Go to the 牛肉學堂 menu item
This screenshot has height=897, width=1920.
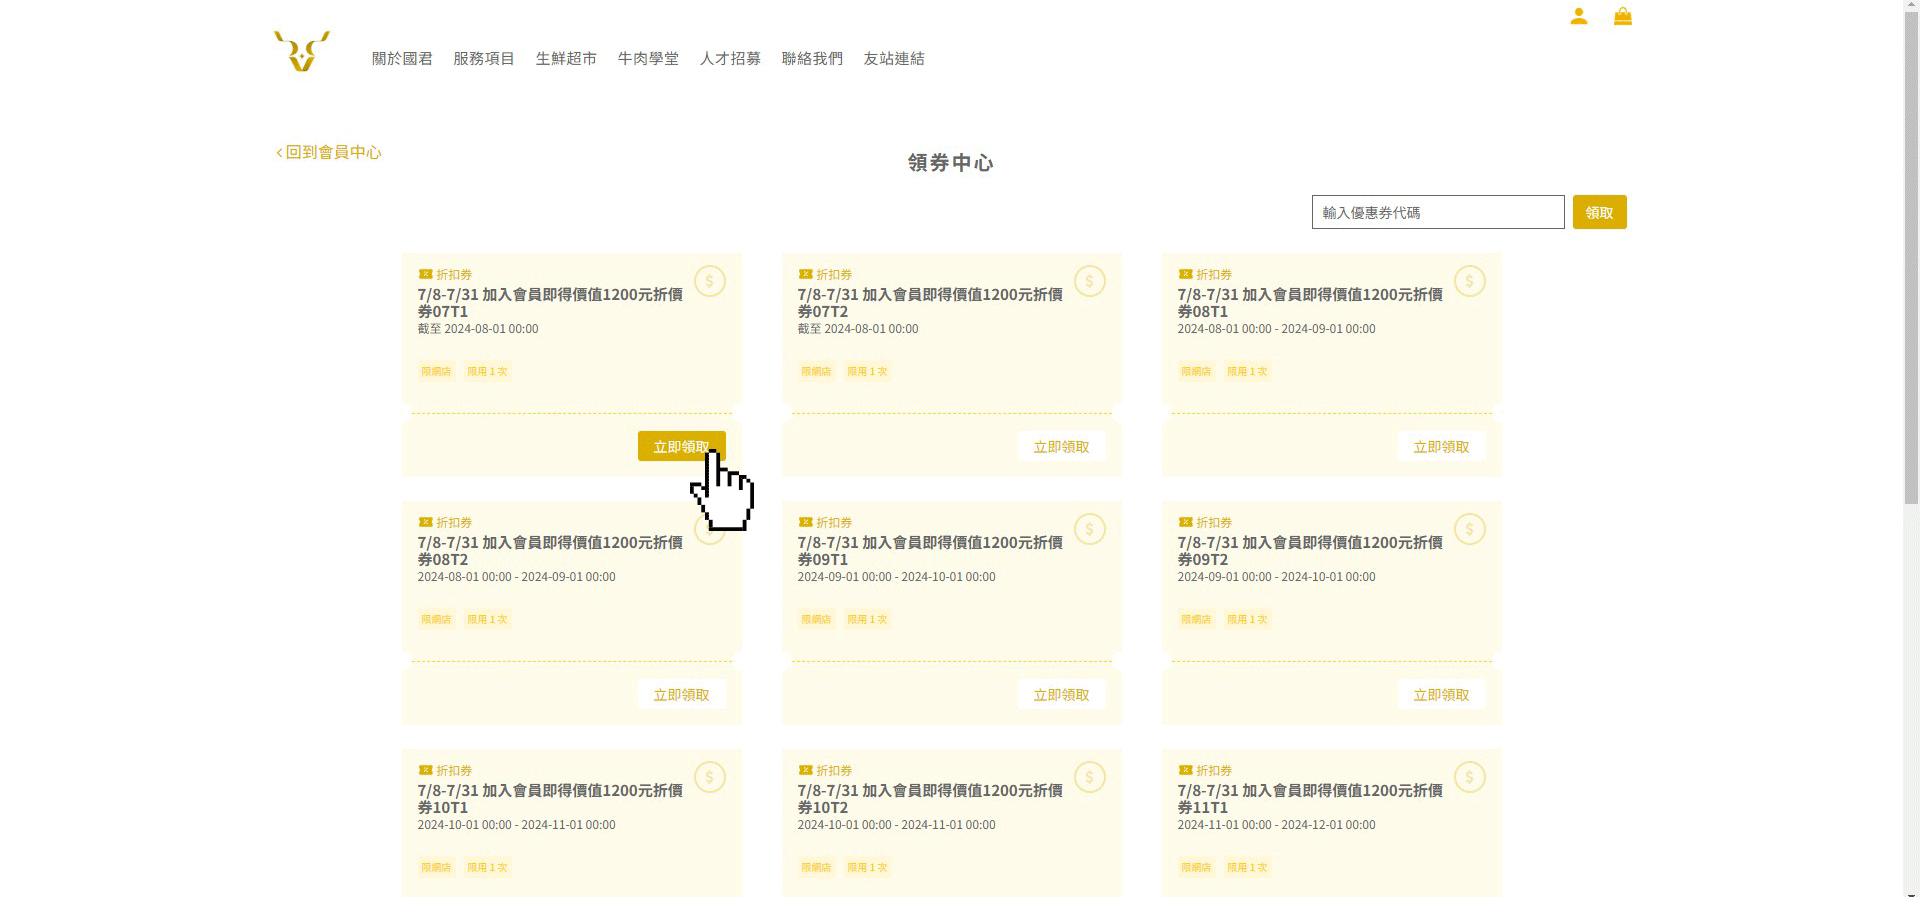click(648, 59)
